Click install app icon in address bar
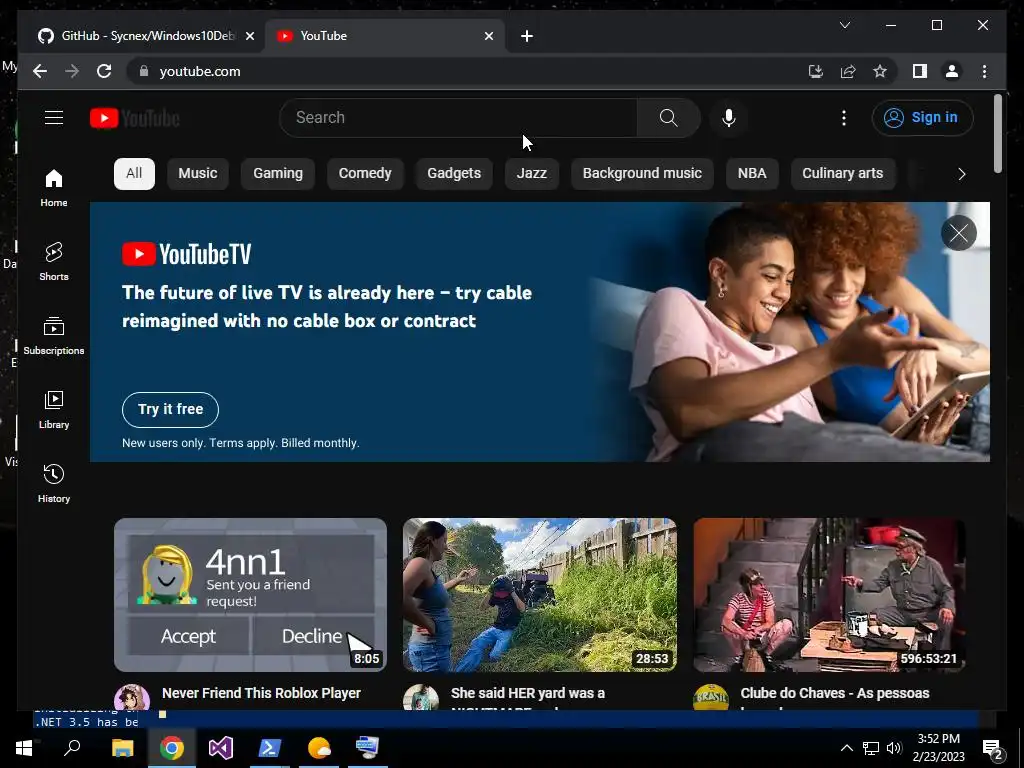Image resolution: width=1024 pixels, height=768 pixels. (816, 71)
